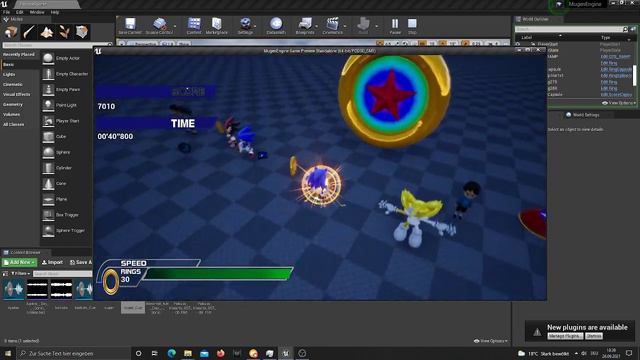Open the File menu
The height and width of the screenshot is (360, 640).
point(7,12)
